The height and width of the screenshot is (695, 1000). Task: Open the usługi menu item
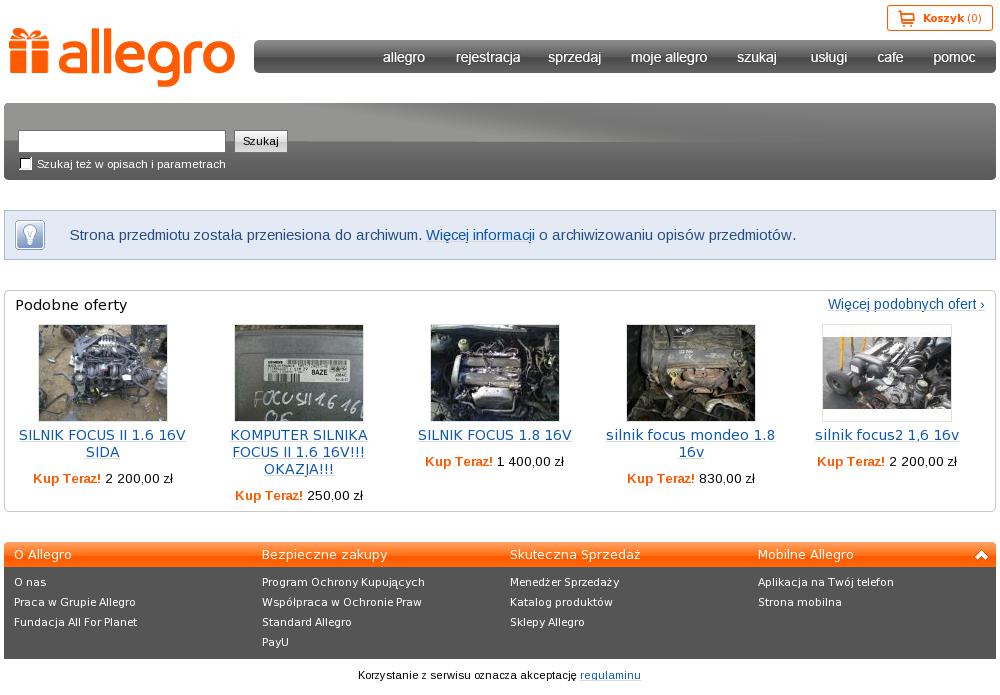point(828,57)
